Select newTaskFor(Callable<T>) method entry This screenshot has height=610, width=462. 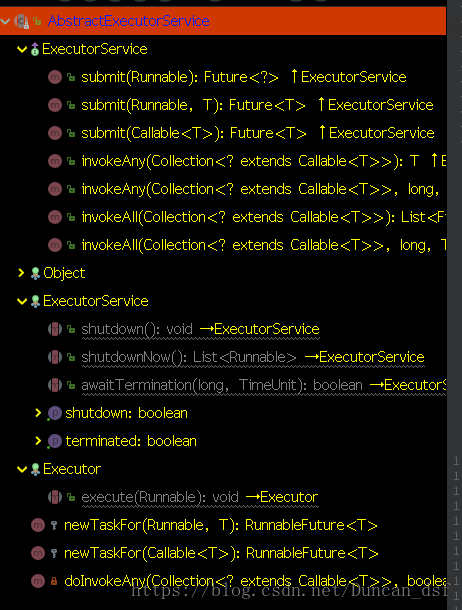(221, 553)
